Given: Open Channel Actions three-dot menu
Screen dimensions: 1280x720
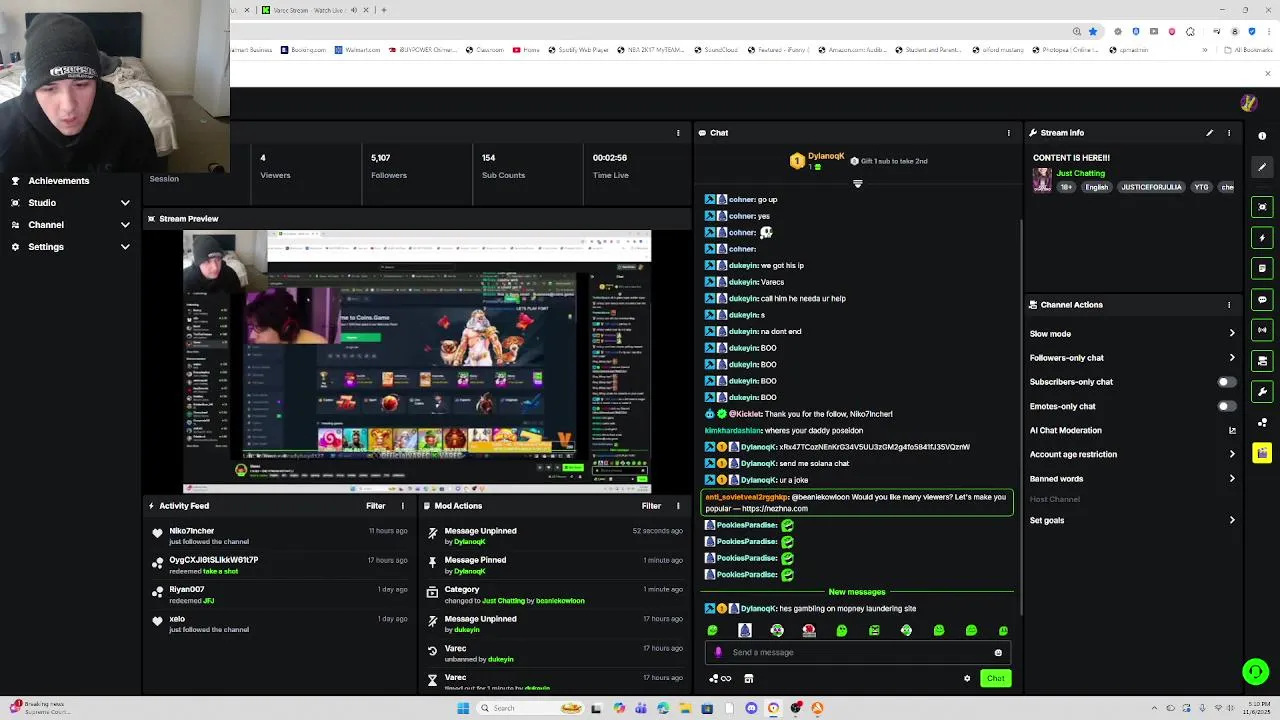Looking at the screenshot, I should click(x=1229, y=305).
